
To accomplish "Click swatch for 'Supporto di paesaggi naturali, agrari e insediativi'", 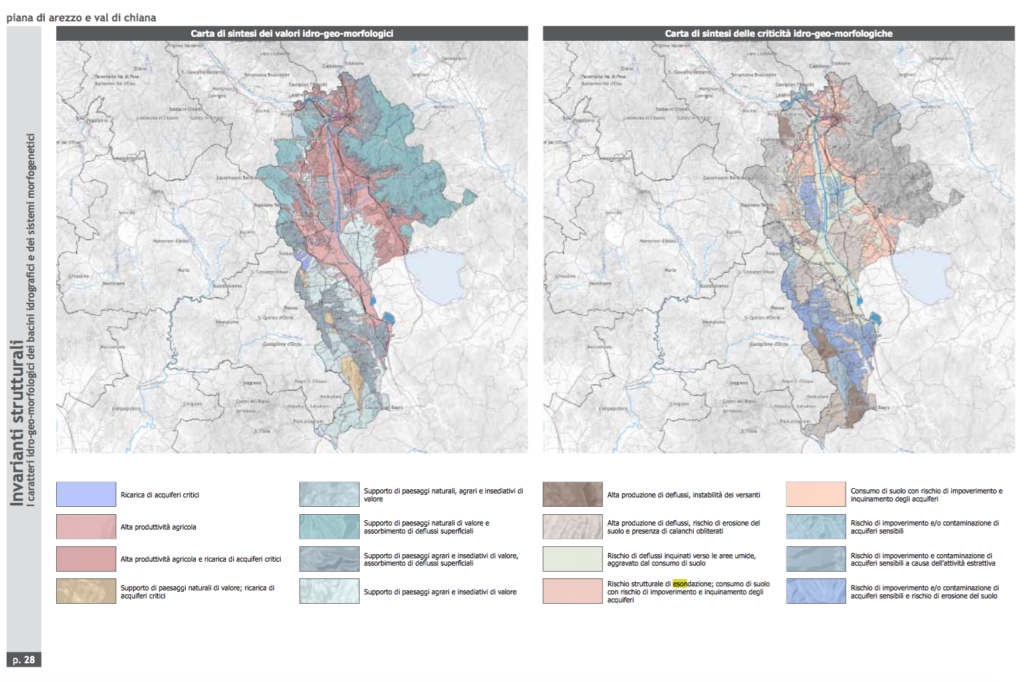I will 329,494.
